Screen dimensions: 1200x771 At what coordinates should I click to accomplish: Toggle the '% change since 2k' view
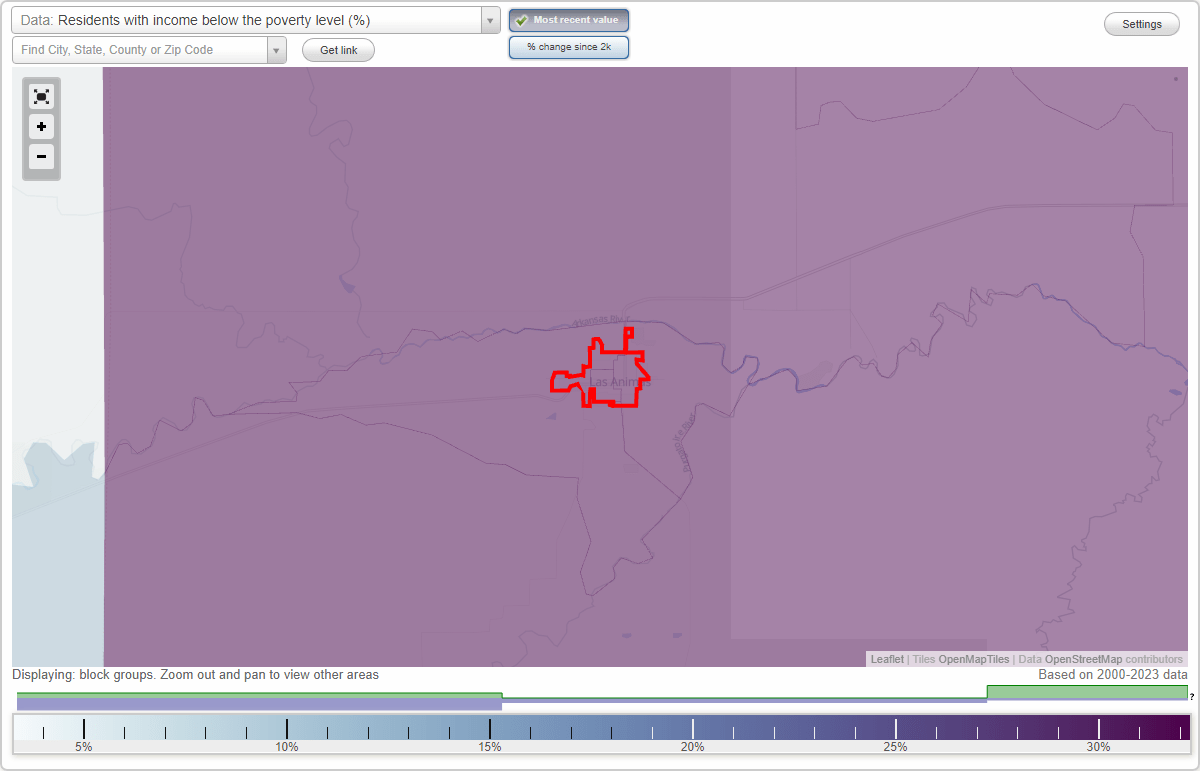click(569, 46)
